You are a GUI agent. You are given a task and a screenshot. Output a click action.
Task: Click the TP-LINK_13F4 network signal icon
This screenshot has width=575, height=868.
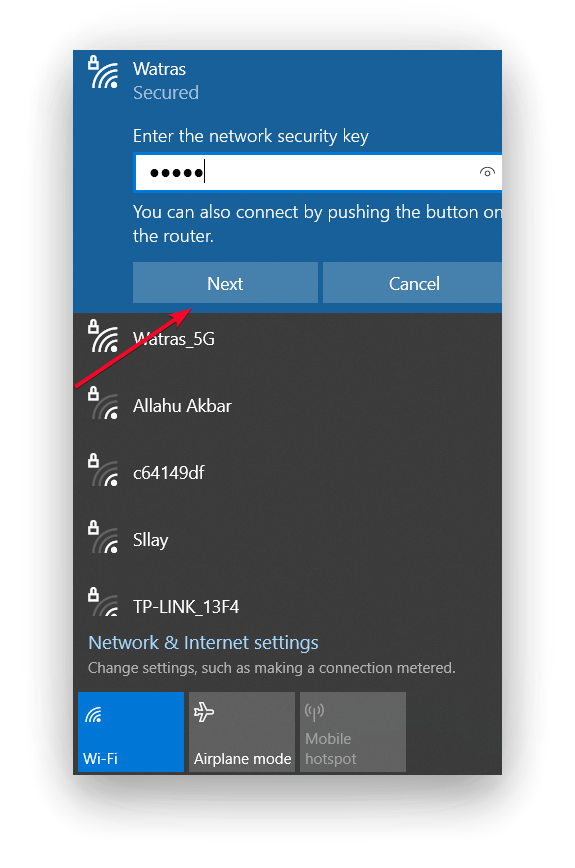[103, 602]
